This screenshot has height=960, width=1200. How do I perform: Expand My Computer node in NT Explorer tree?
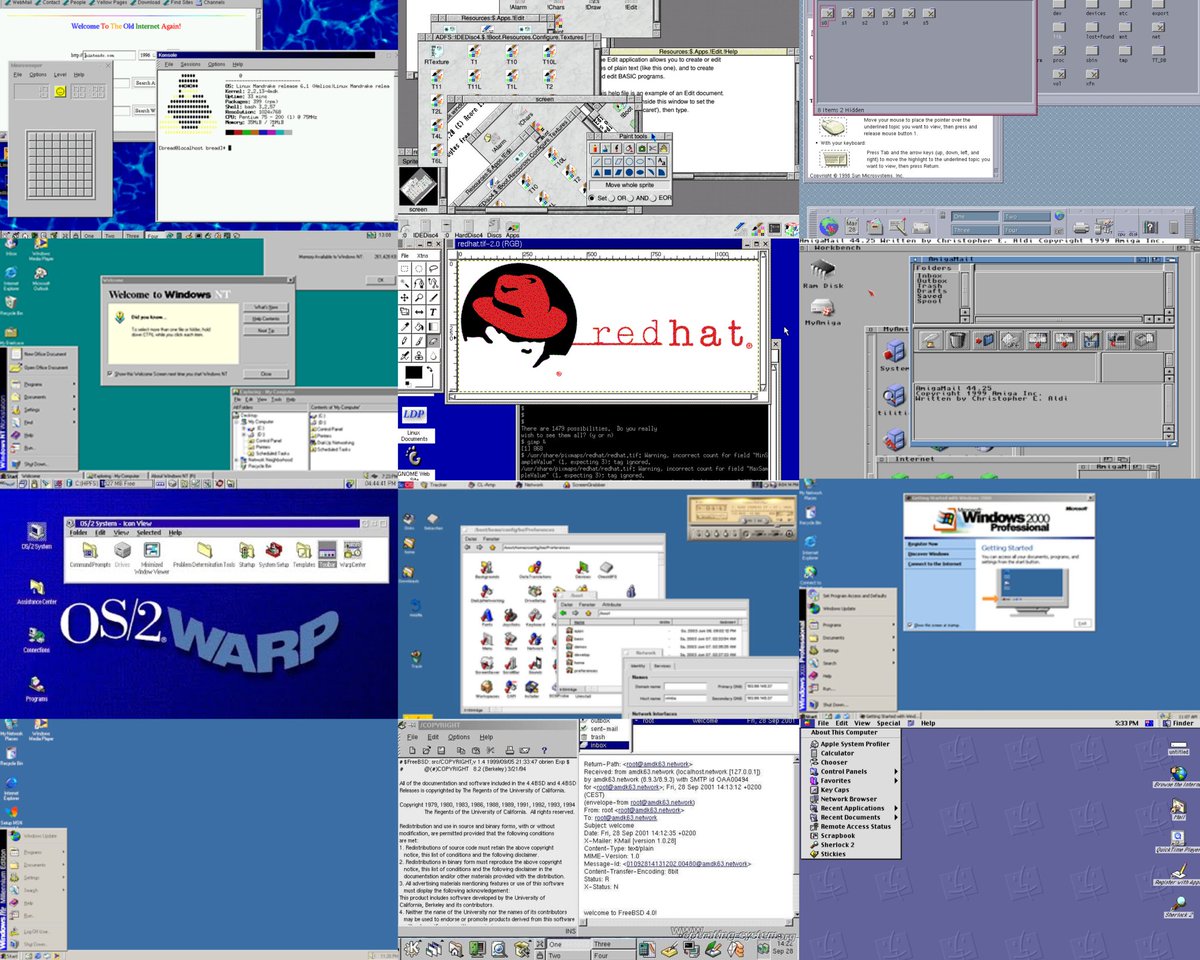[x=236, y=422]
